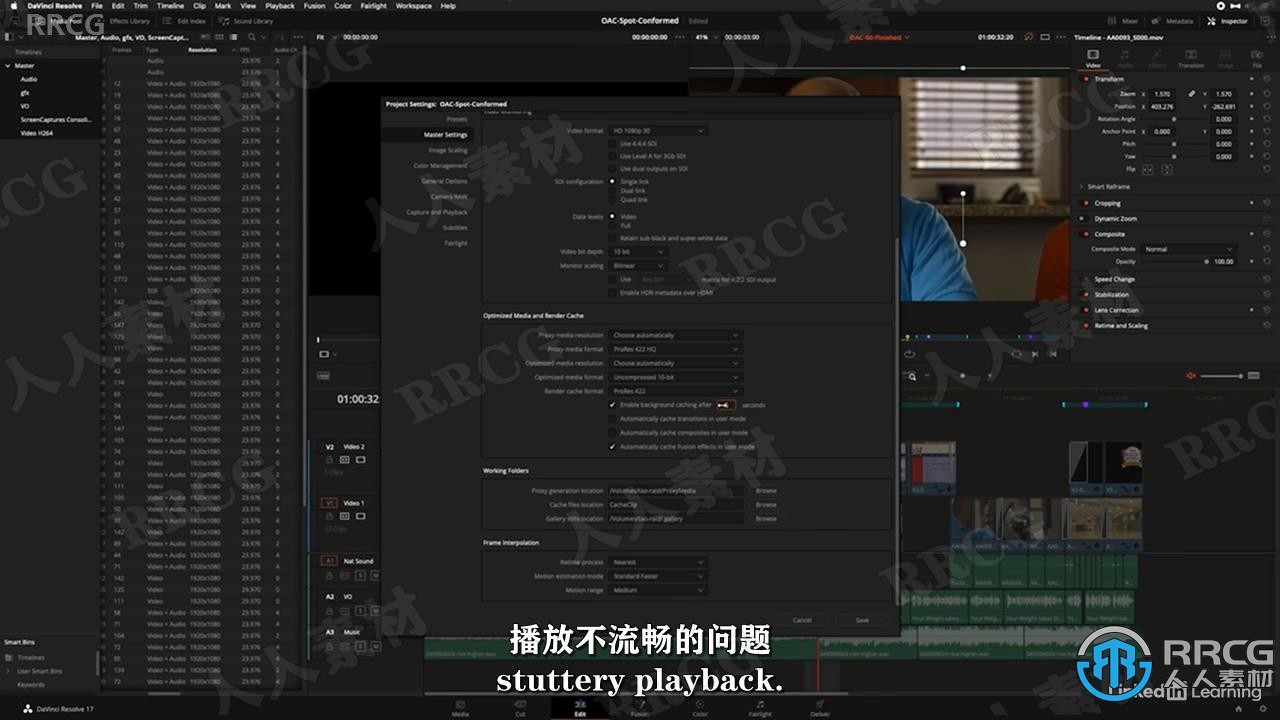The height and width of the screenshot is (720, 1280).
Task: Reset Composite section in Inspector
Action: tap(1267, 234)
